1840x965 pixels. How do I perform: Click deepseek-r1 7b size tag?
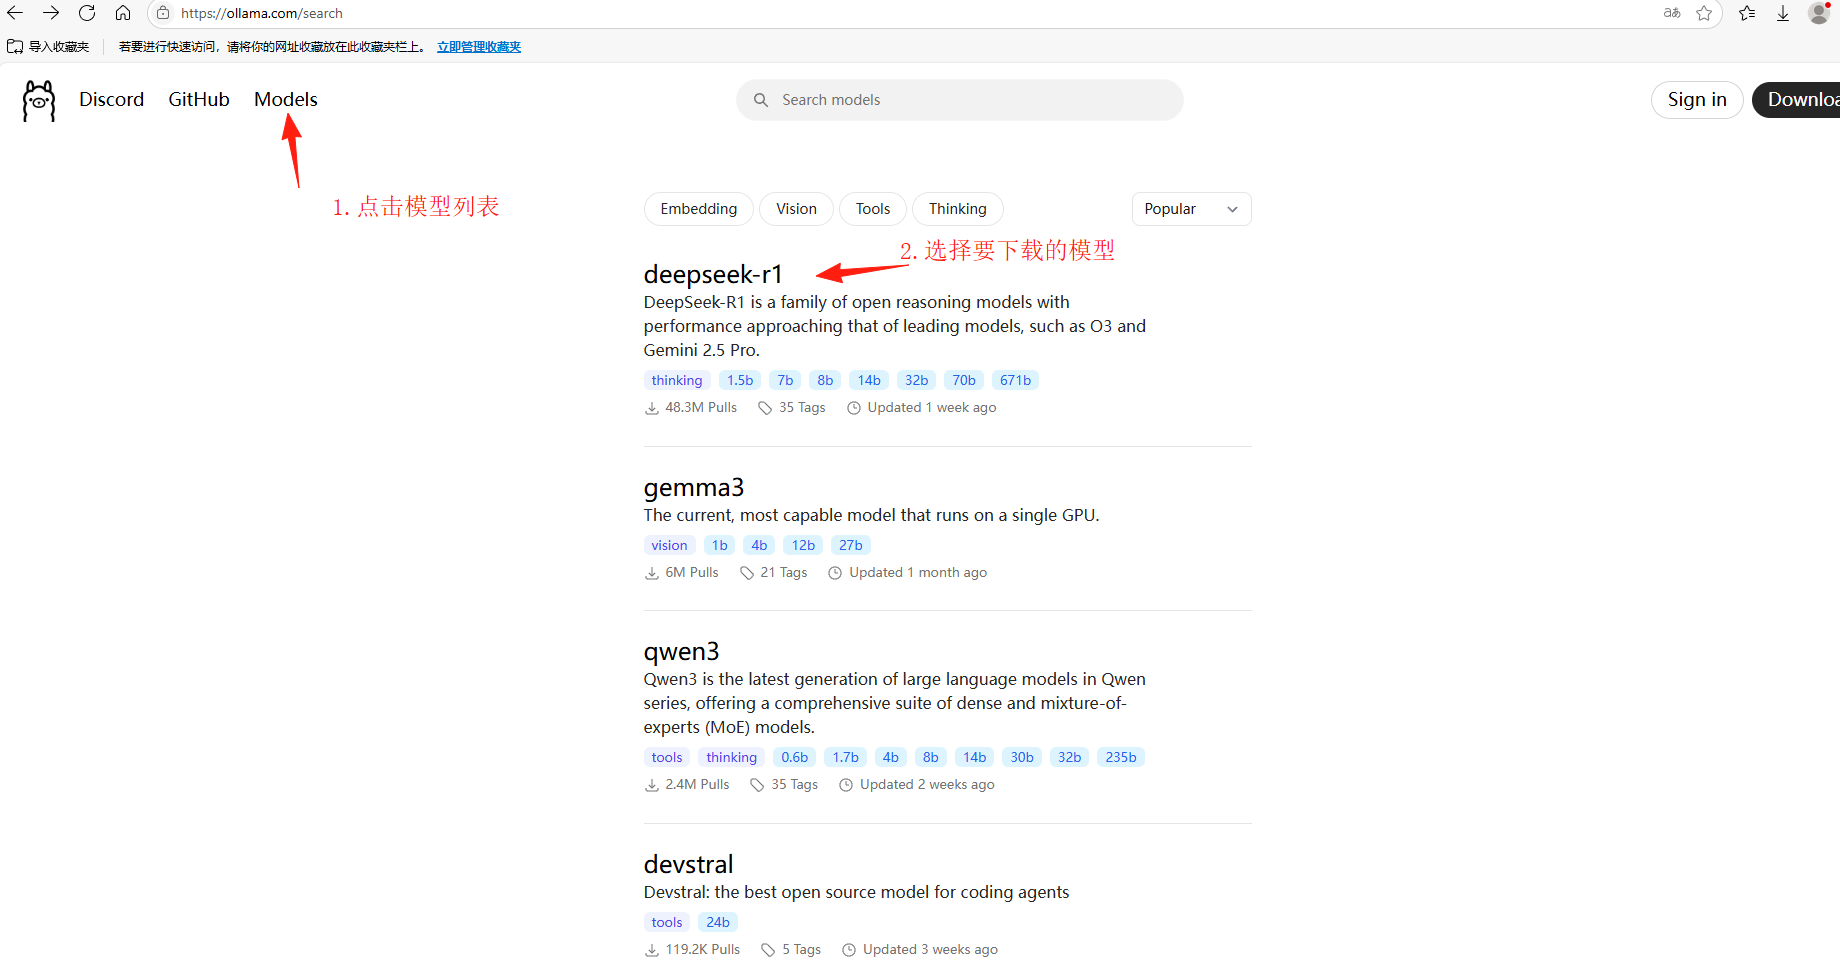(785, 380)
